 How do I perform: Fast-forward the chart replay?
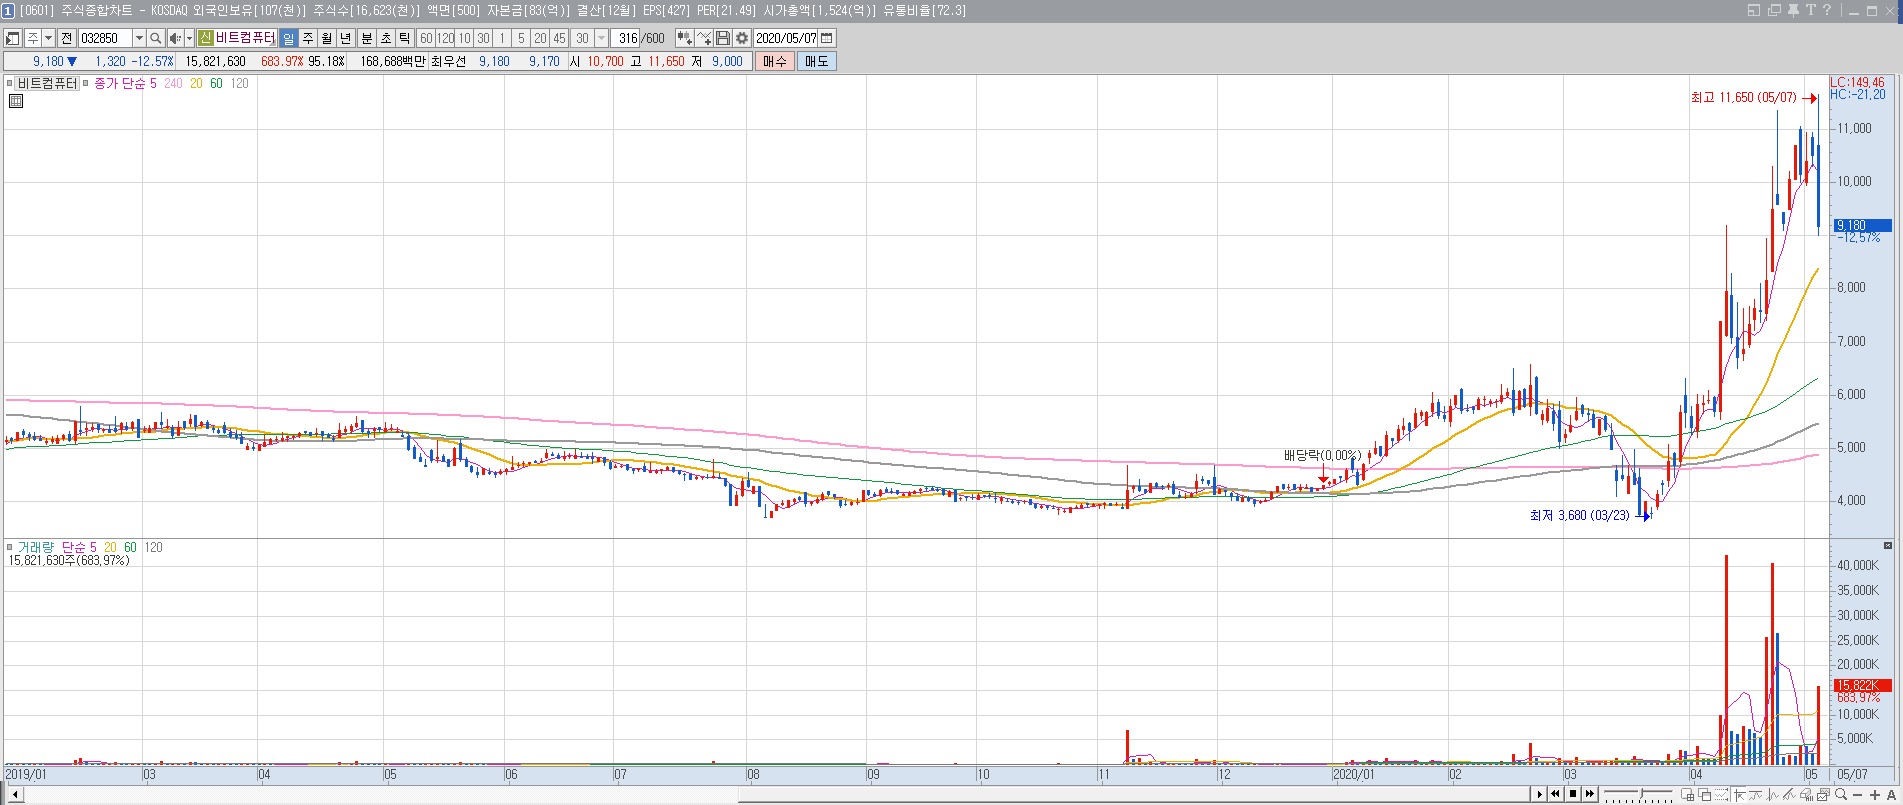coord(1590,795)
